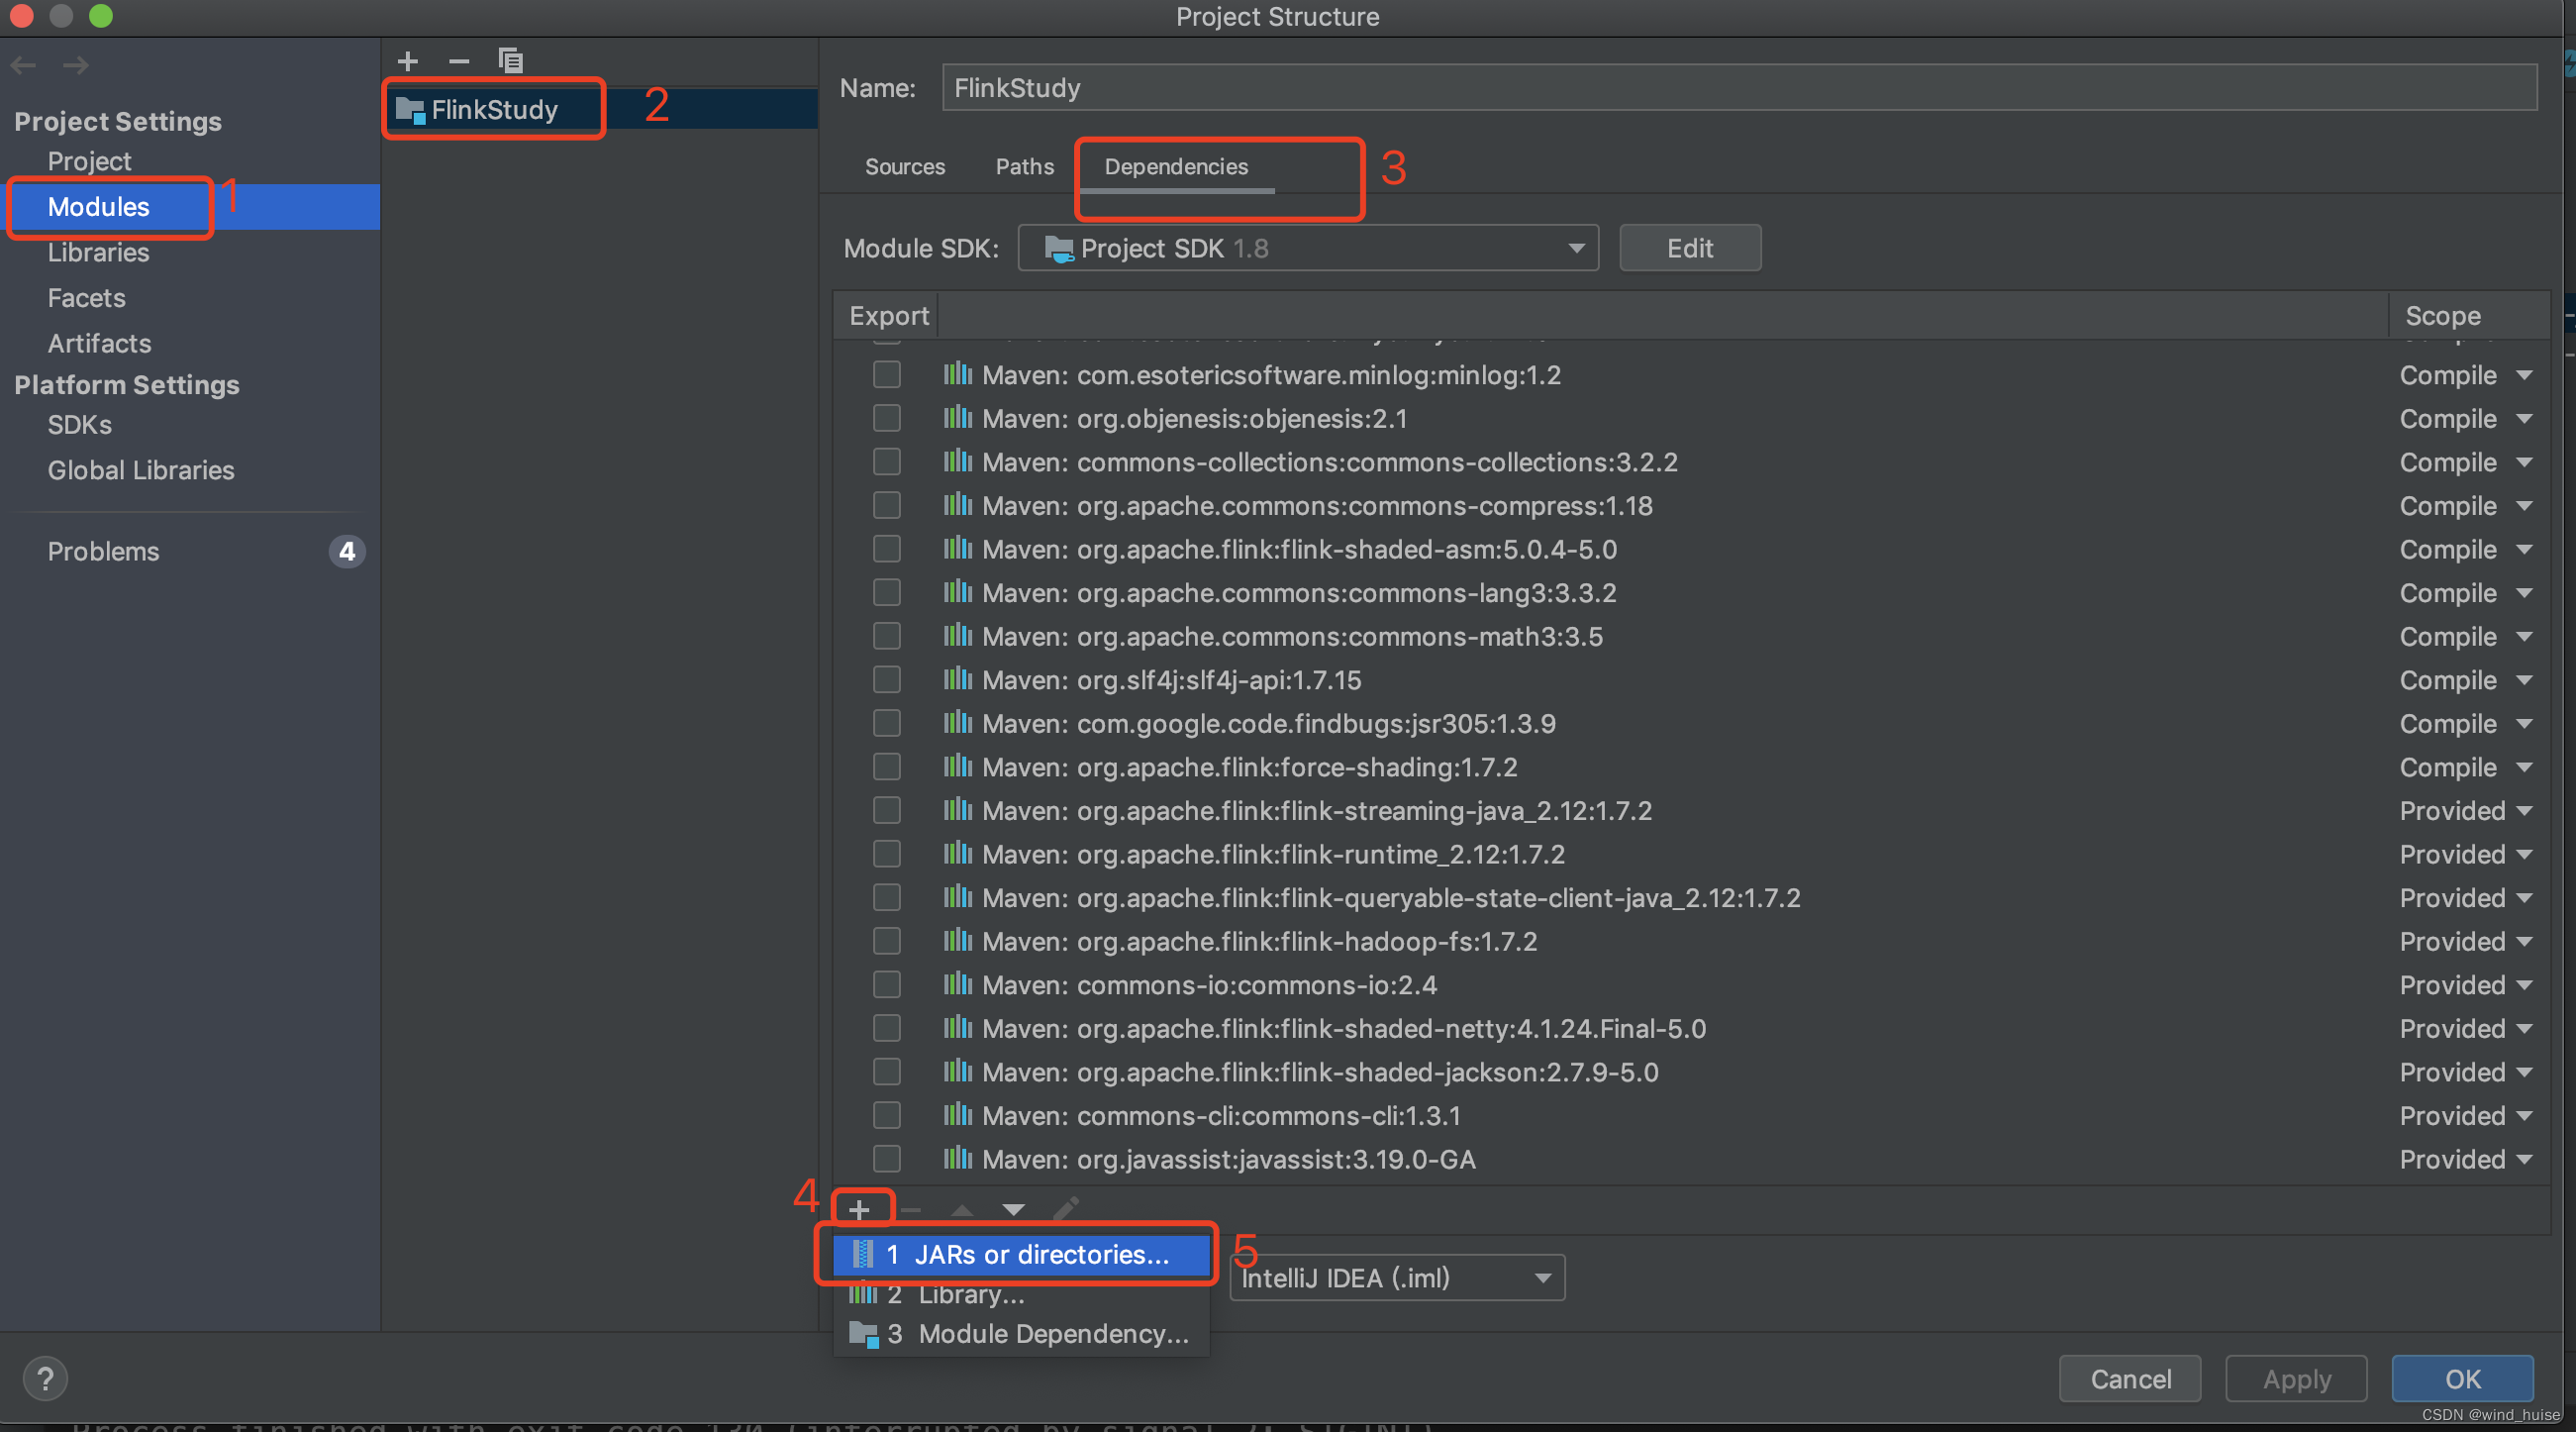Click the remove module minus icon
The image size is (2576, 1432).
[x=459, y=61]
